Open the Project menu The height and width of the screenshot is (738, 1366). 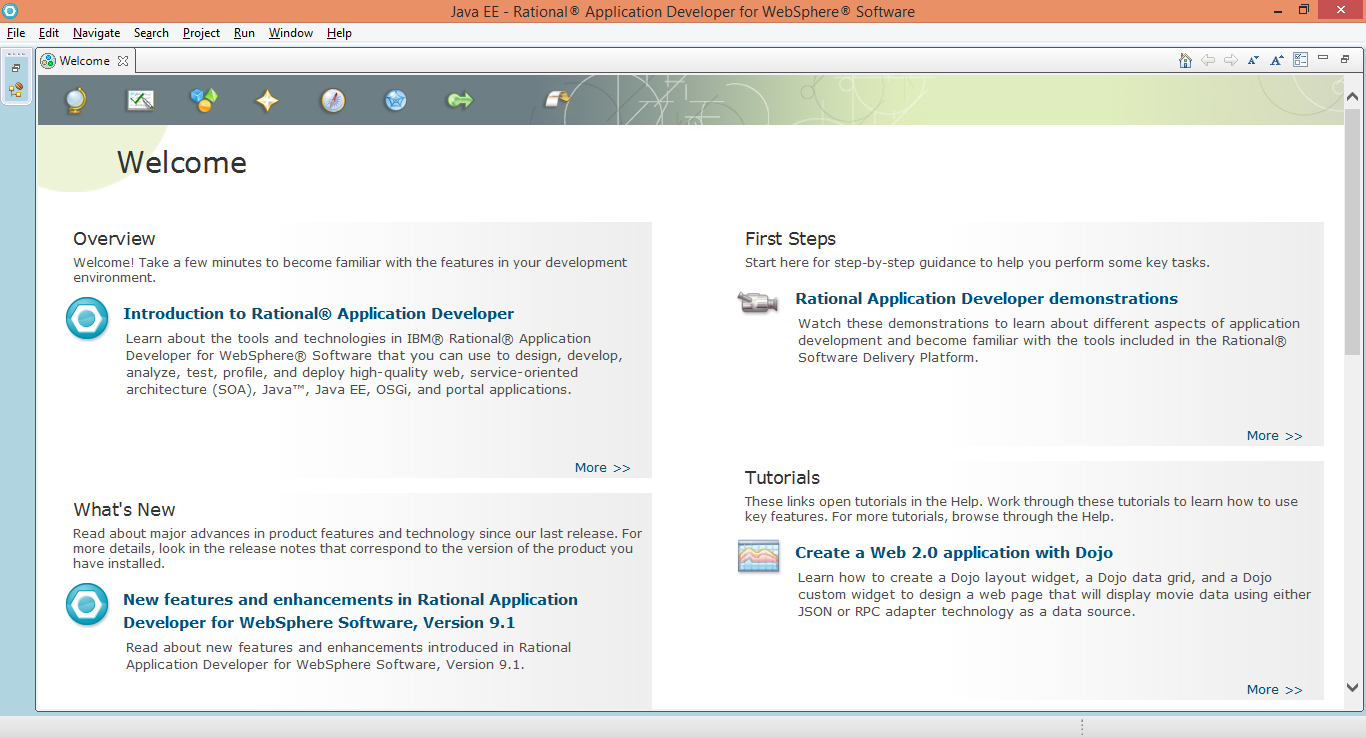click(x=201, y=33)
